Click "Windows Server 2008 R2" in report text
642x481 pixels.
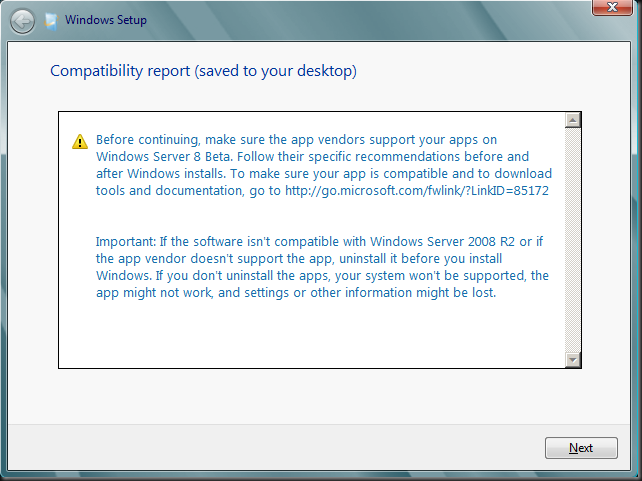pyautogui.click(x=442, y=242)
